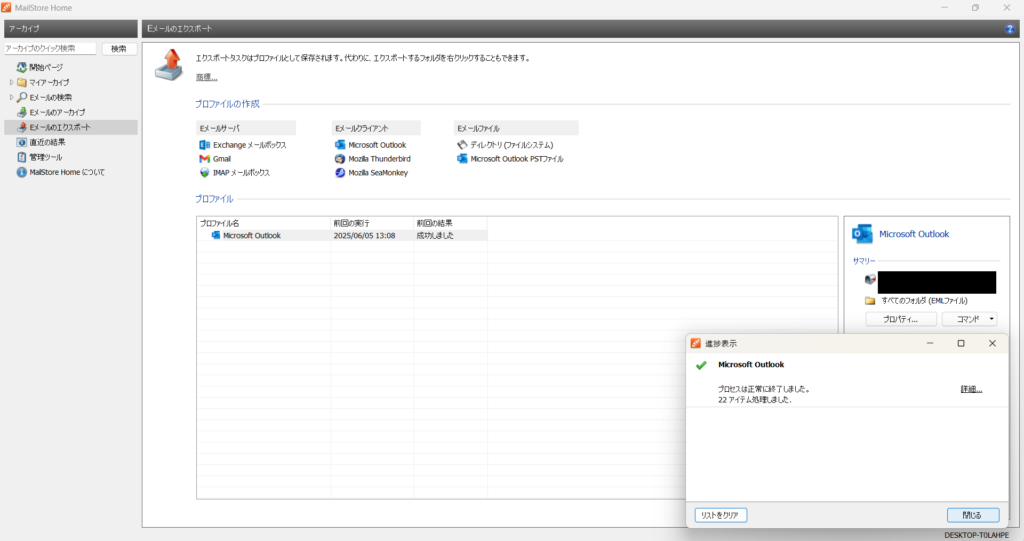Sort by the 前回の実行 column header
The width and height of the screenshot is (1024, 541).
372,223
